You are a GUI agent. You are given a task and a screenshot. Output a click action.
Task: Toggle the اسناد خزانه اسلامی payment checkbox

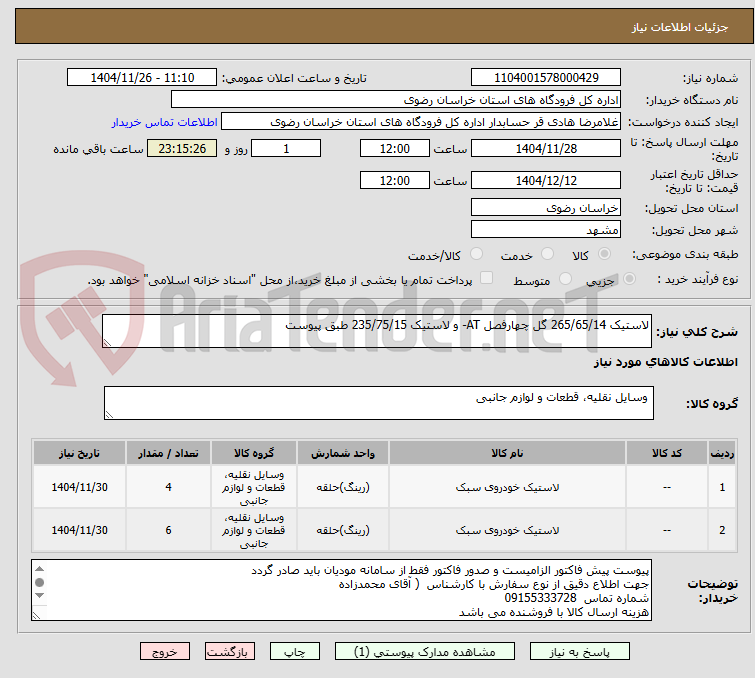[x=487, y=278]
